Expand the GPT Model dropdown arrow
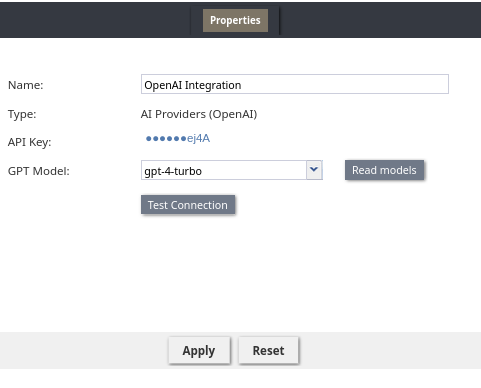 314,170
